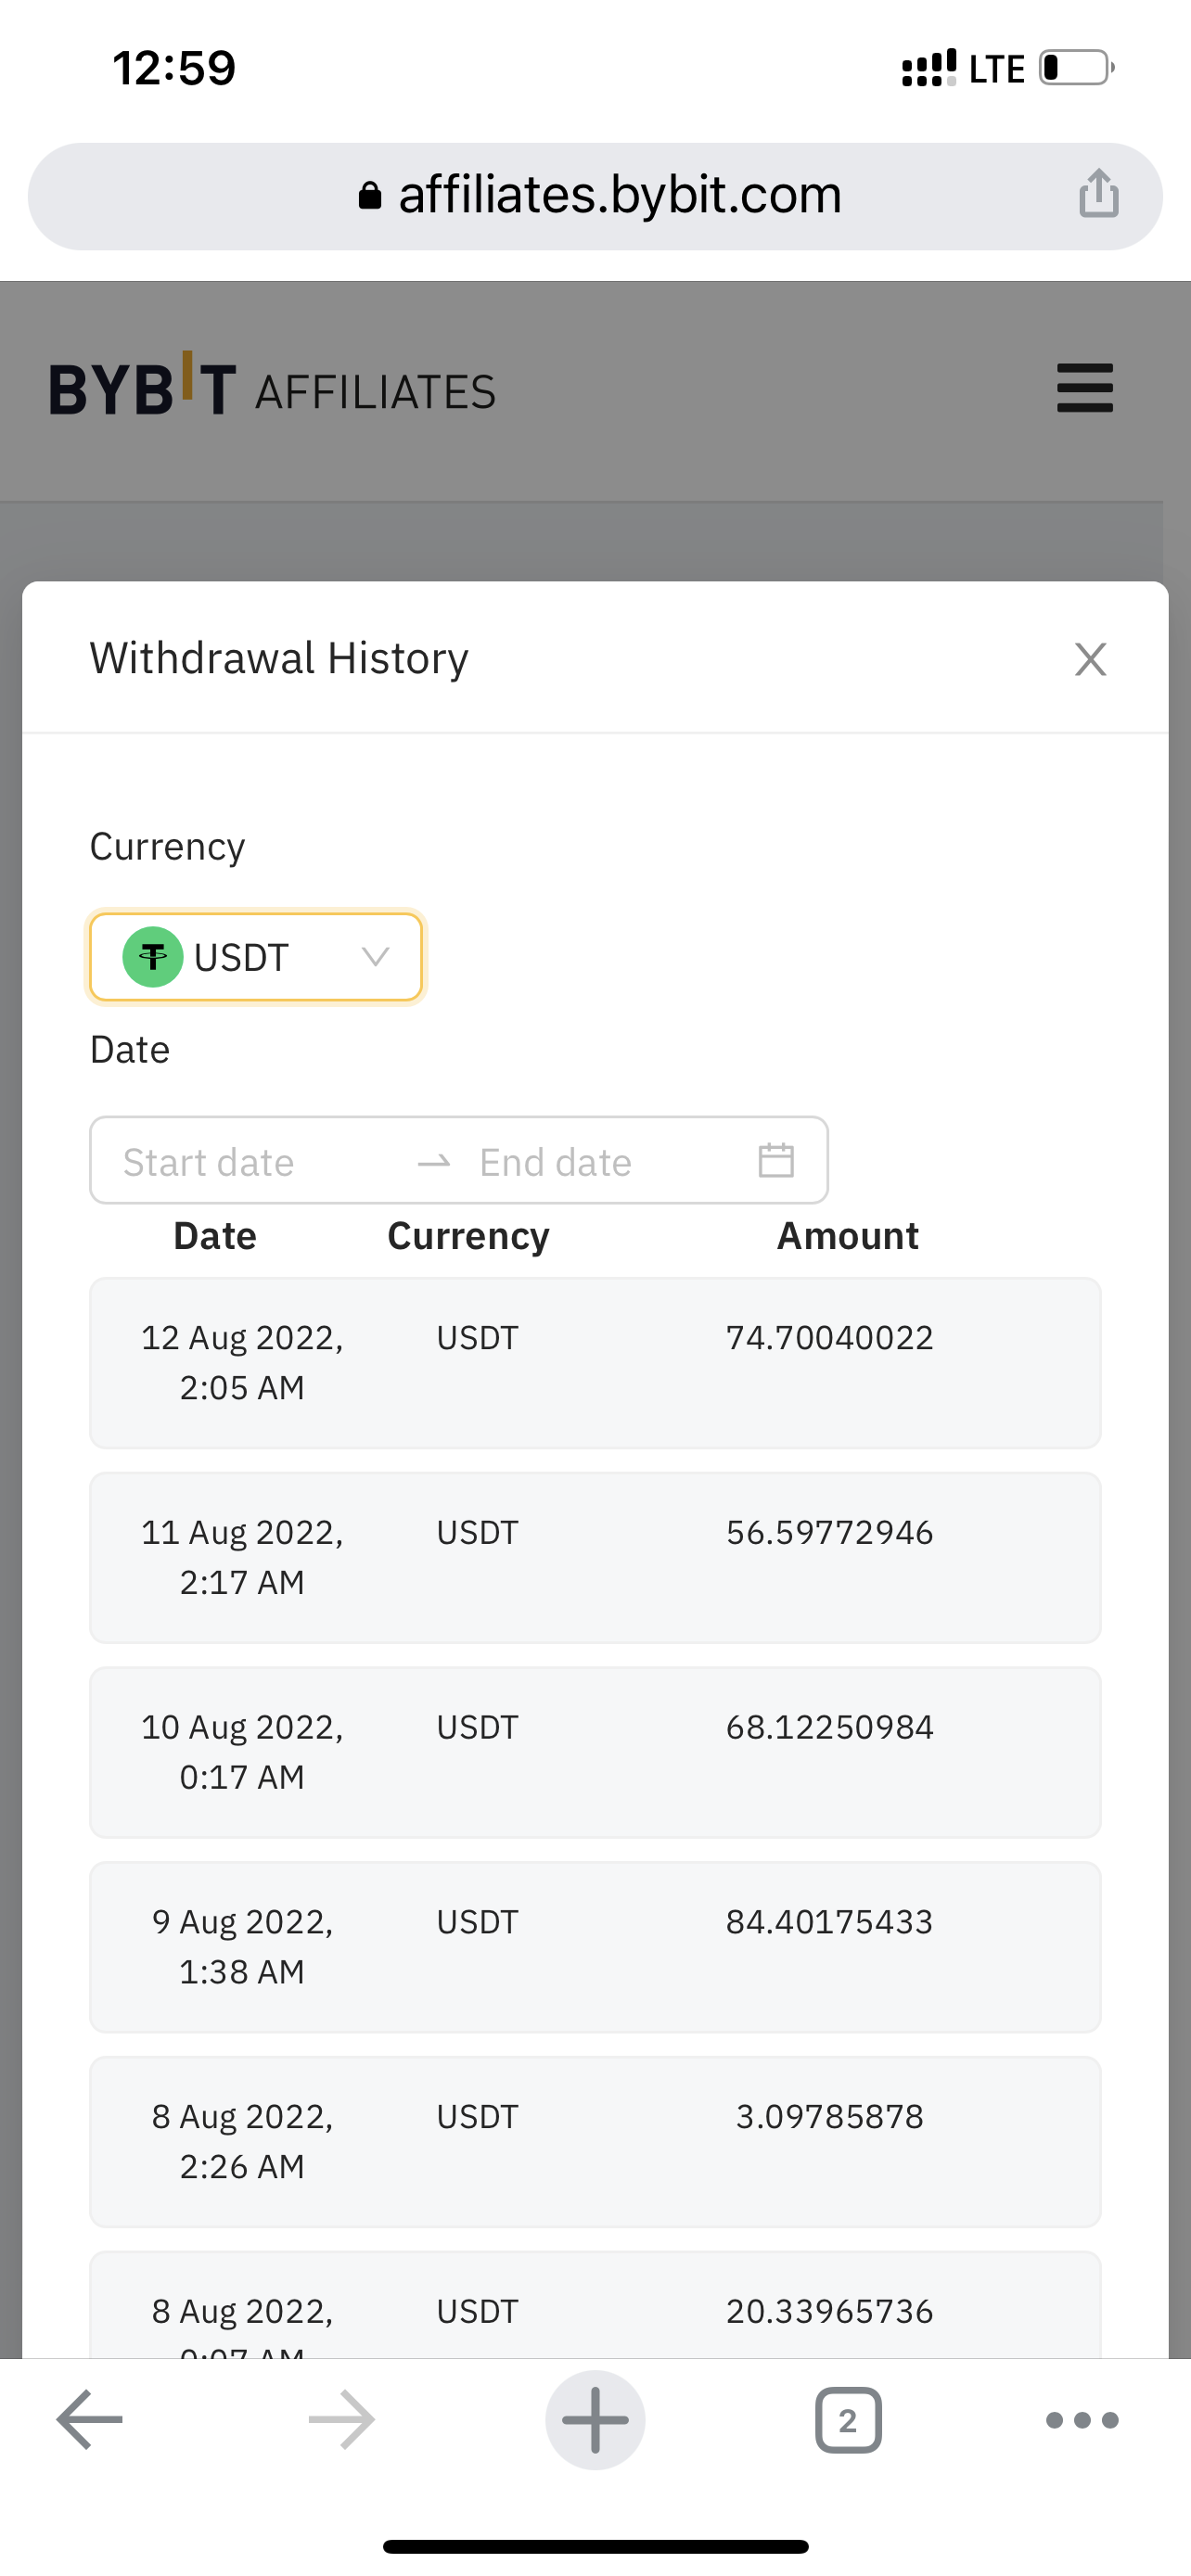
Task: Go back with browser back arrow
Action: (90, 2420)
